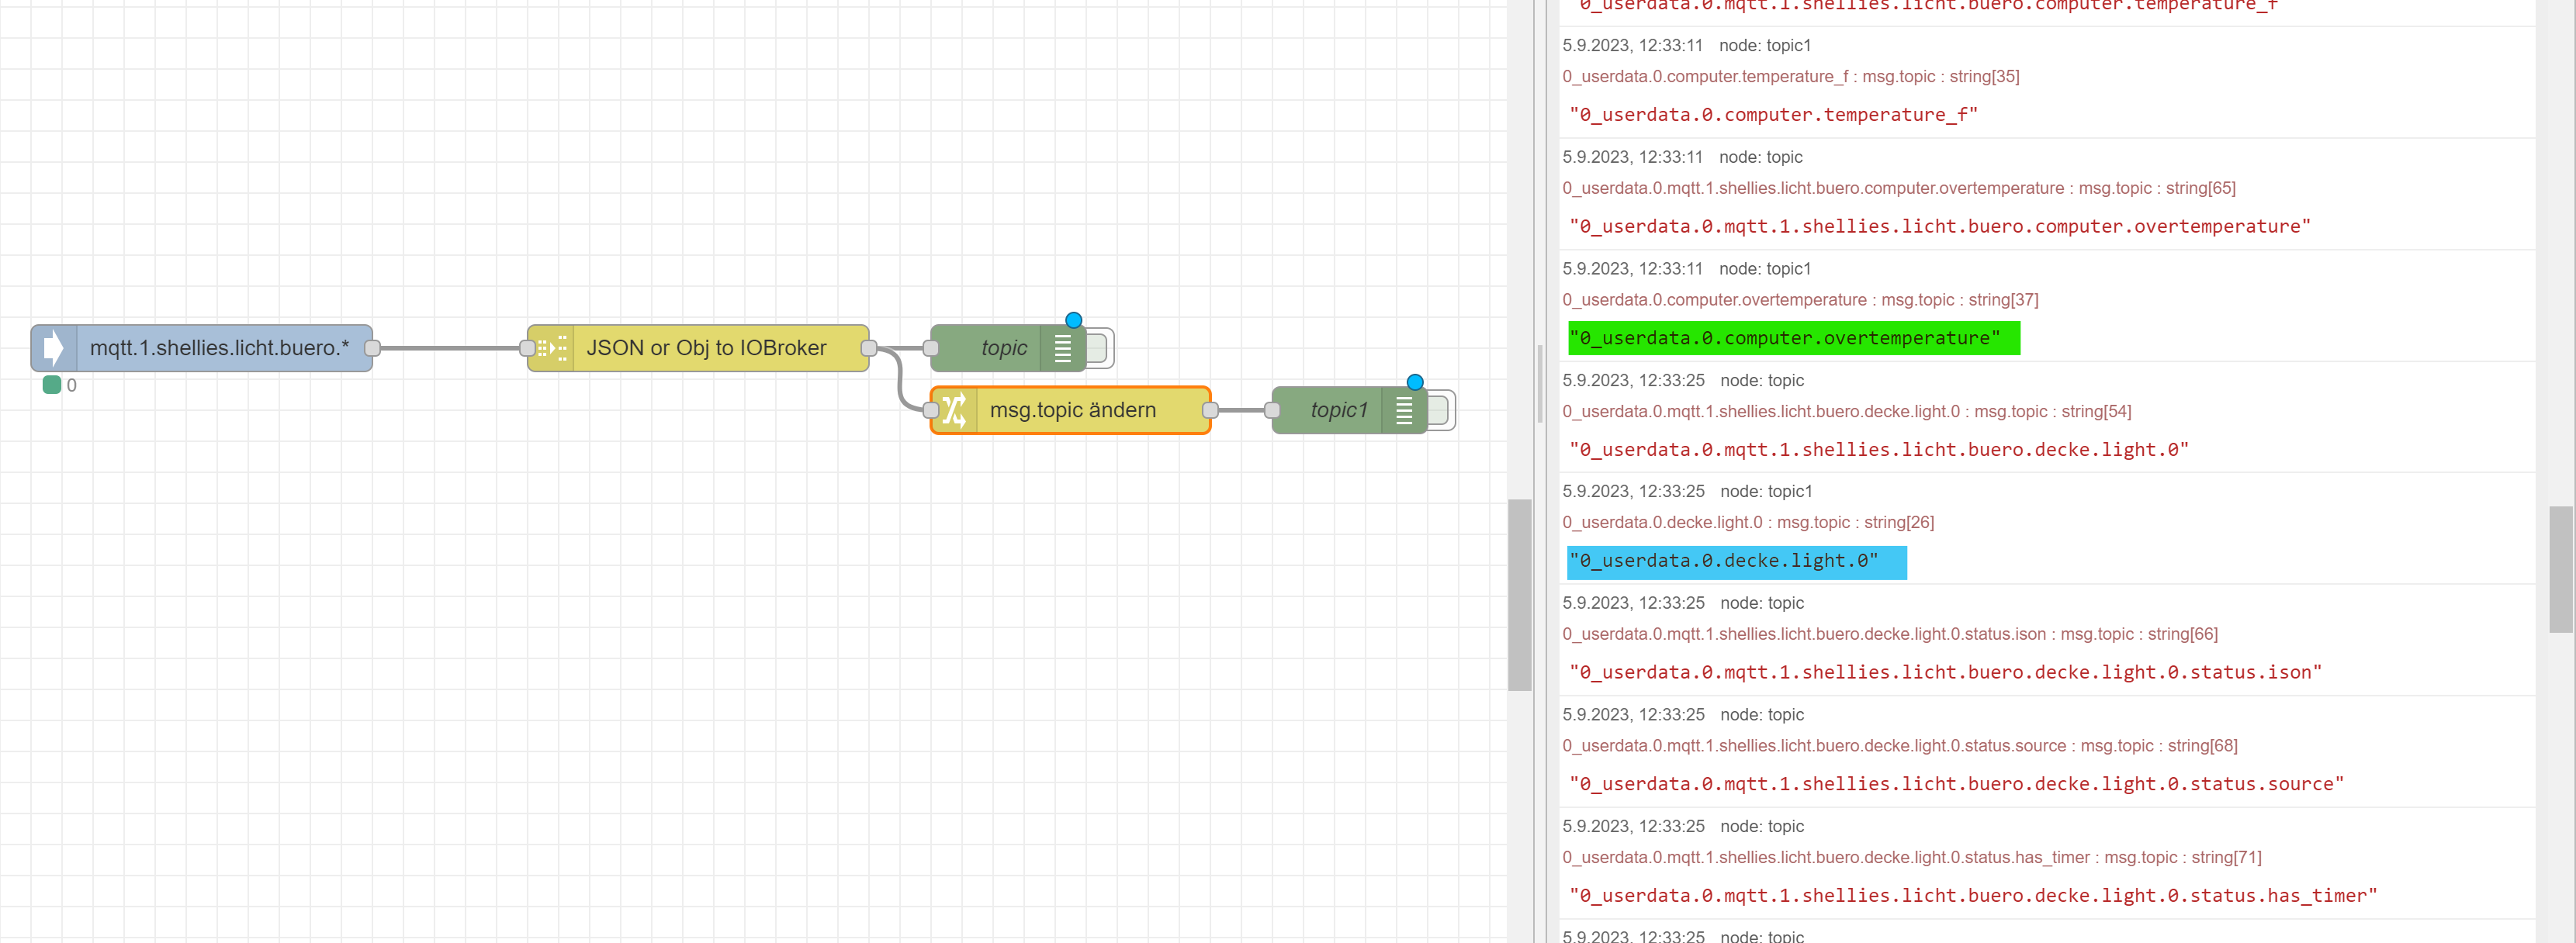Click "…buero.decke.light.0" full-path debug value
This screenshot has height=943, width=2576.
click(x=1879, y=450)
